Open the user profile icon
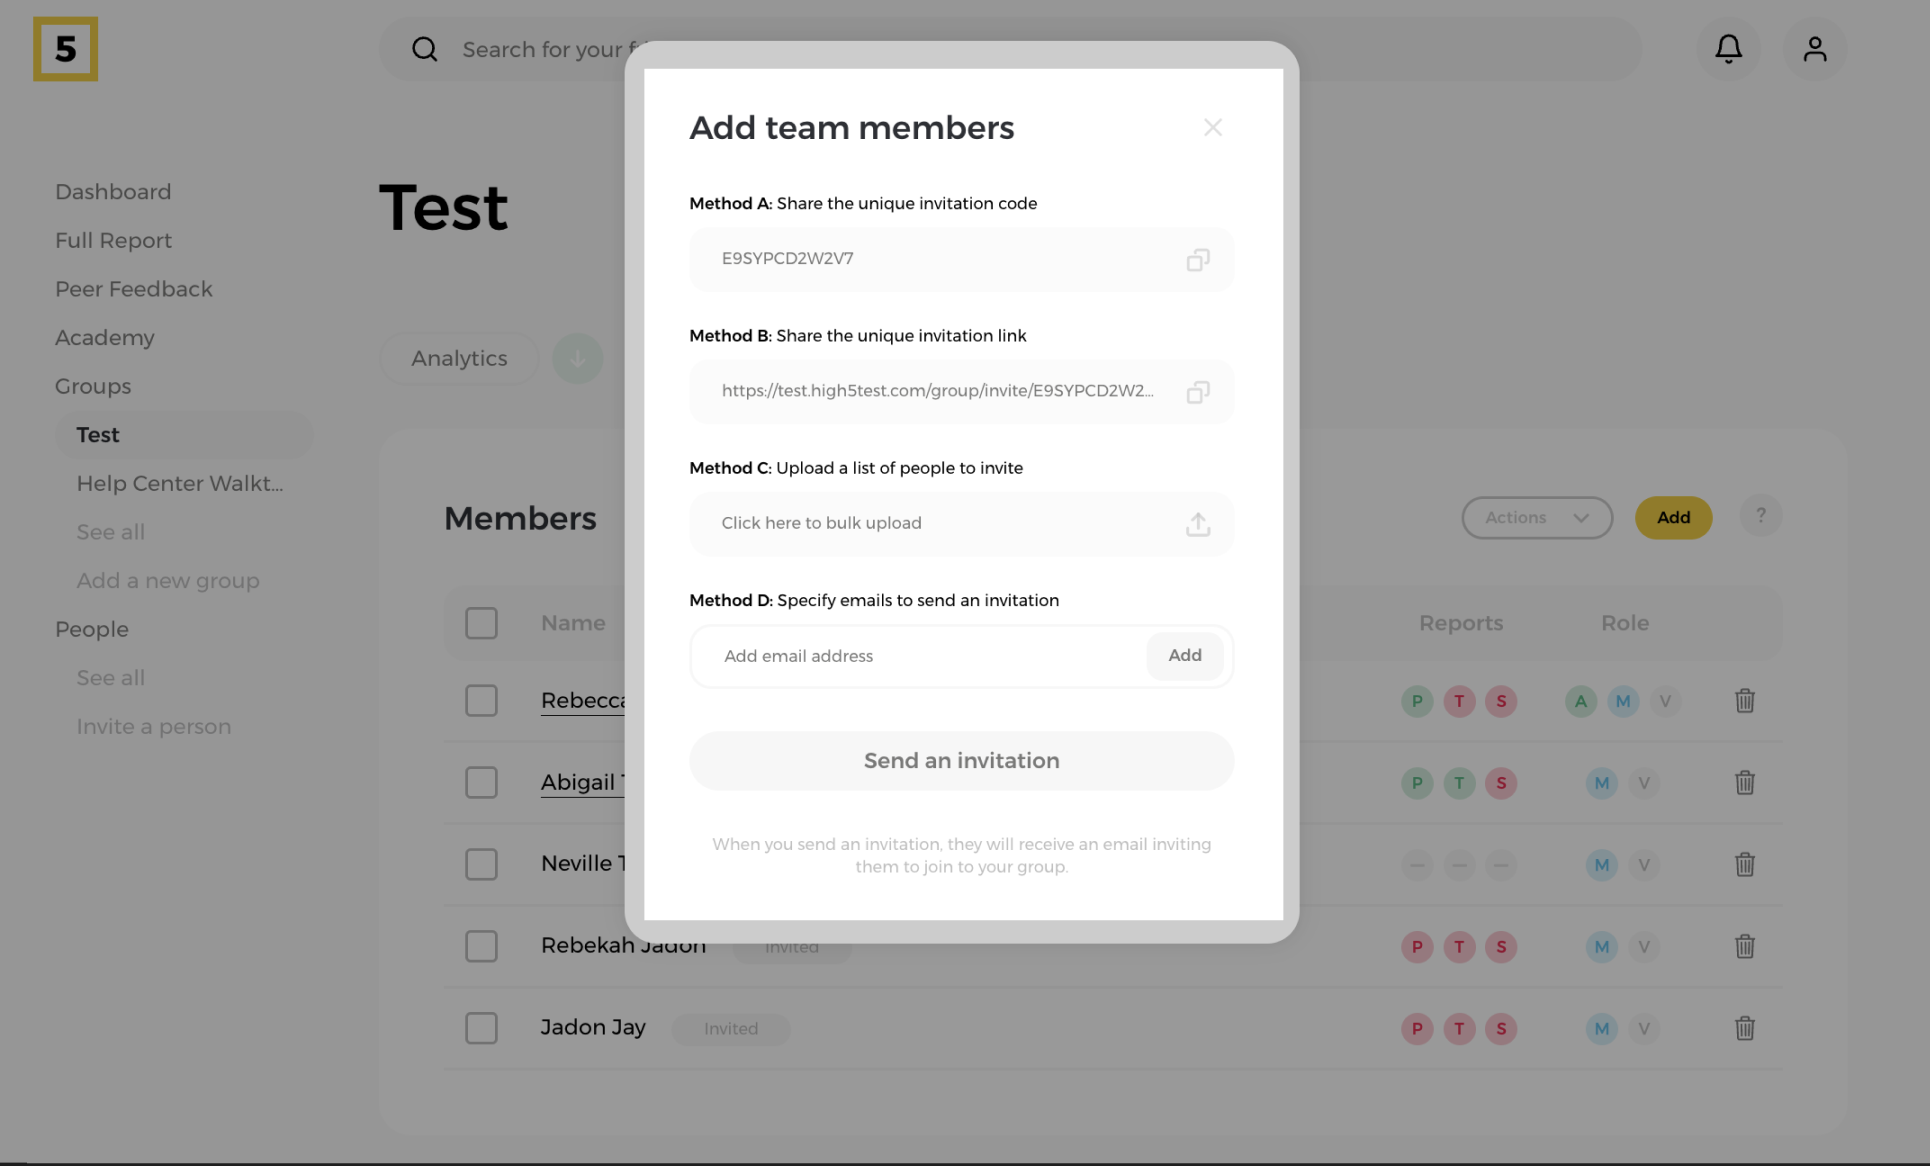This screenshot has width=1930, height=1166. pos(1814,49)
